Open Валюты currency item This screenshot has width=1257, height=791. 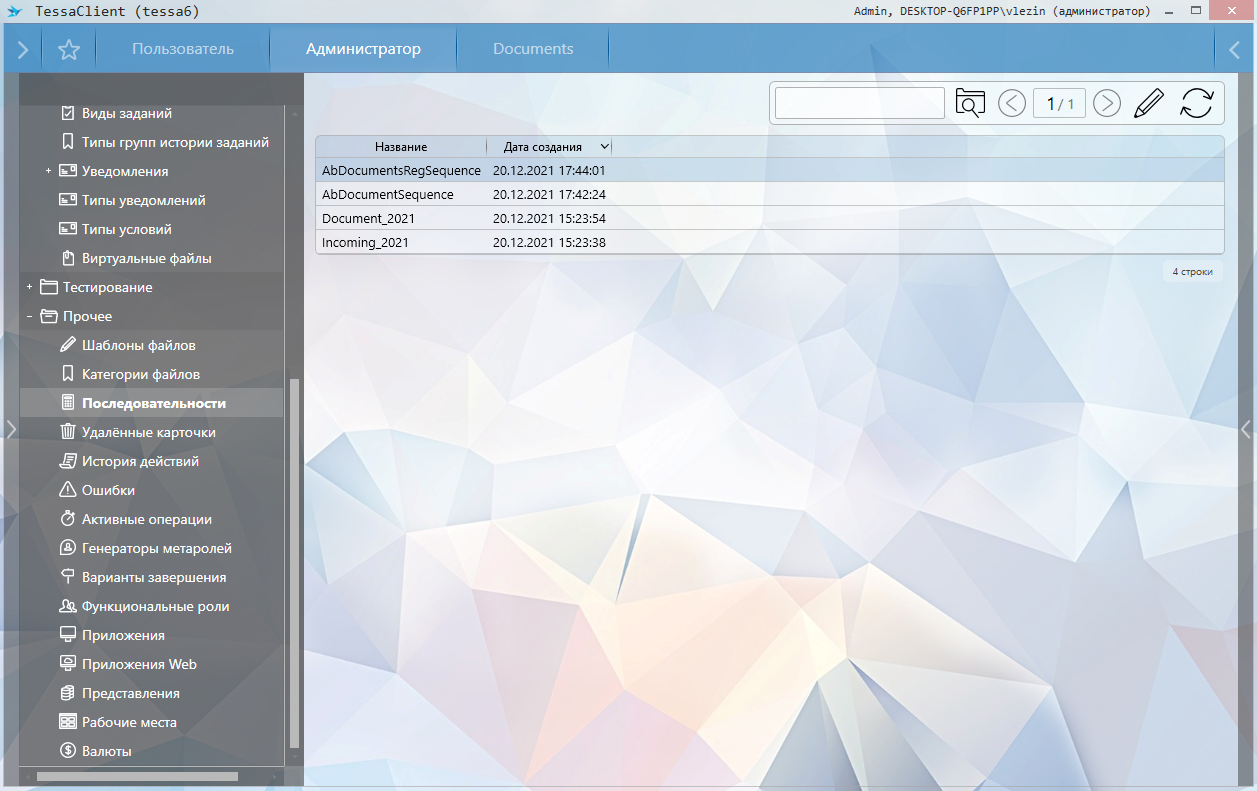point(106,751)
